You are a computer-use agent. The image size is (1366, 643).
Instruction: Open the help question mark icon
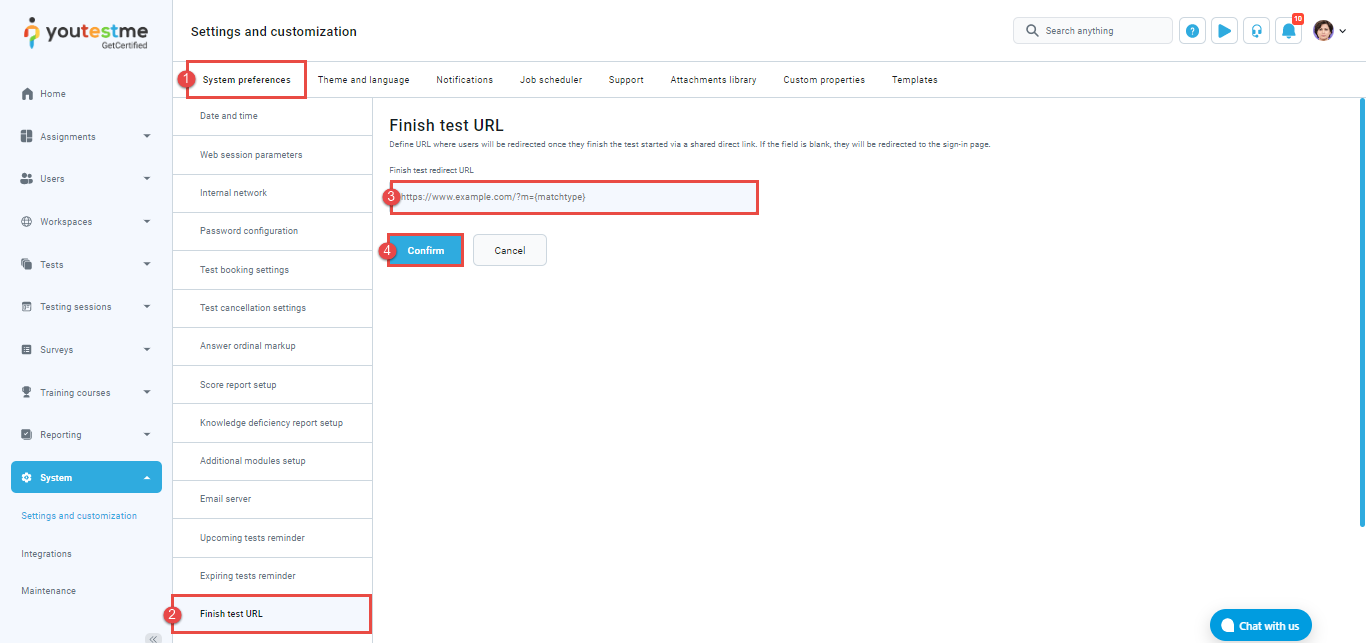point(1192,31)
